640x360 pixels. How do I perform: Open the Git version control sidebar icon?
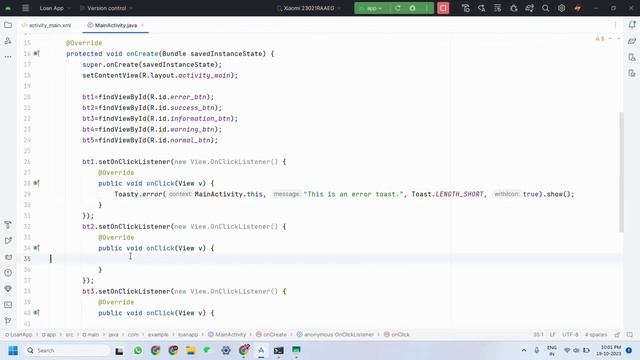(x=8, y=321)
